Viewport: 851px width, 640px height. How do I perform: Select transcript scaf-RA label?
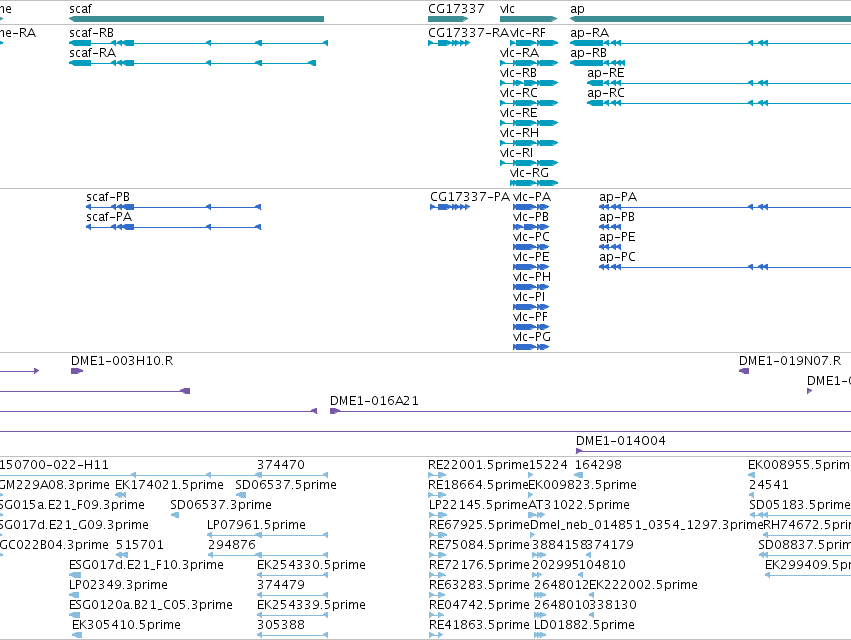tap(93, 53)
